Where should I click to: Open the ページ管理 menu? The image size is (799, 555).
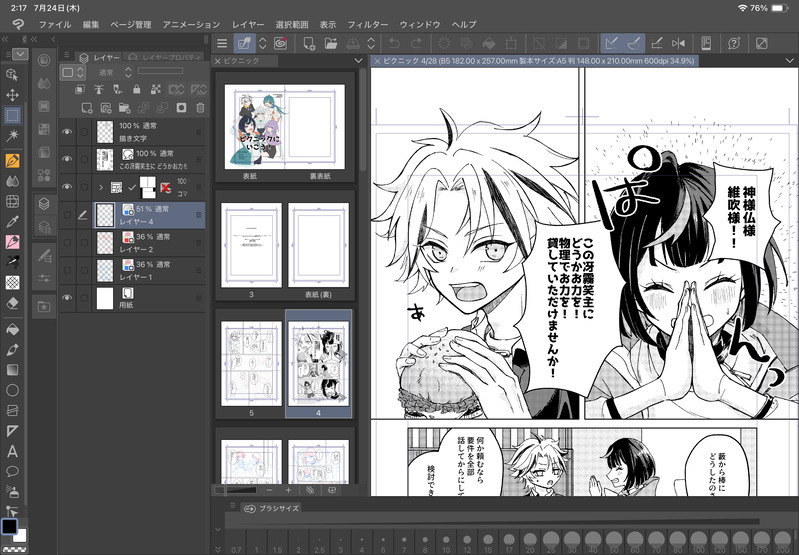(x=130, y=24)
